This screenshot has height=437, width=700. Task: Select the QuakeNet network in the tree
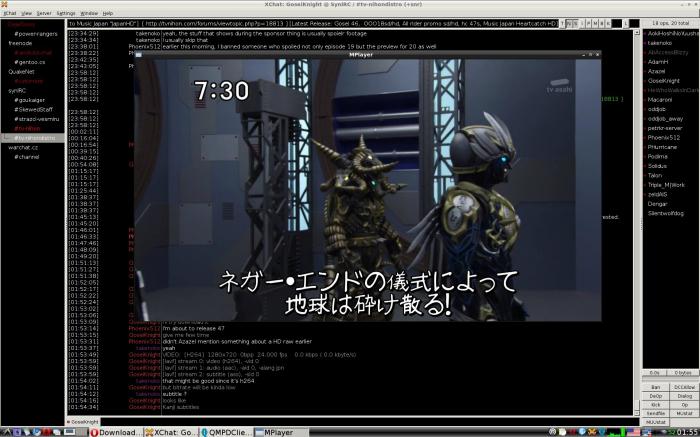[x=21, y=71]
